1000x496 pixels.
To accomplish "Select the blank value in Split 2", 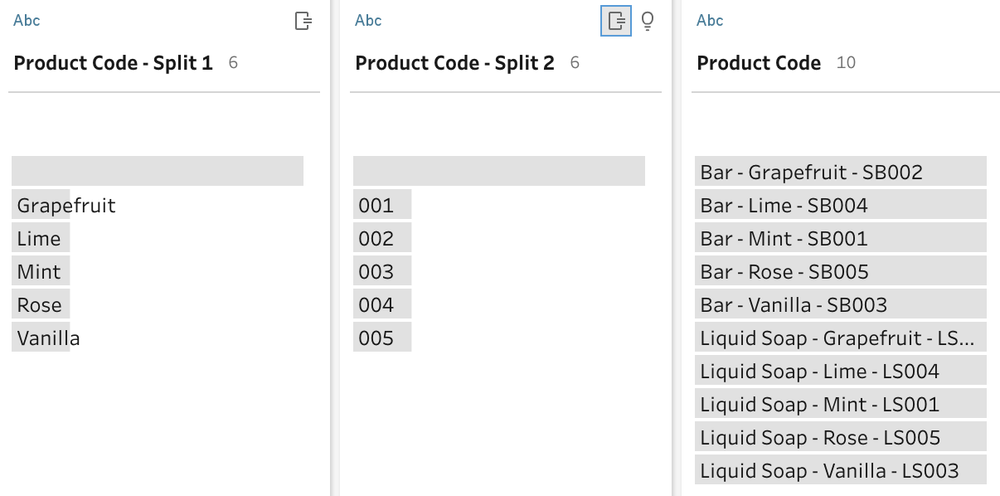I will point(498,171).
